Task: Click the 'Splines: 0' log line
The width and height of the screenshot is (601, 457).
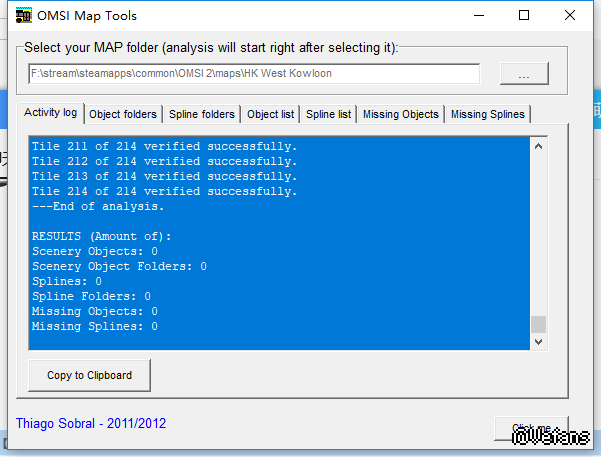Action: point(67,281)
